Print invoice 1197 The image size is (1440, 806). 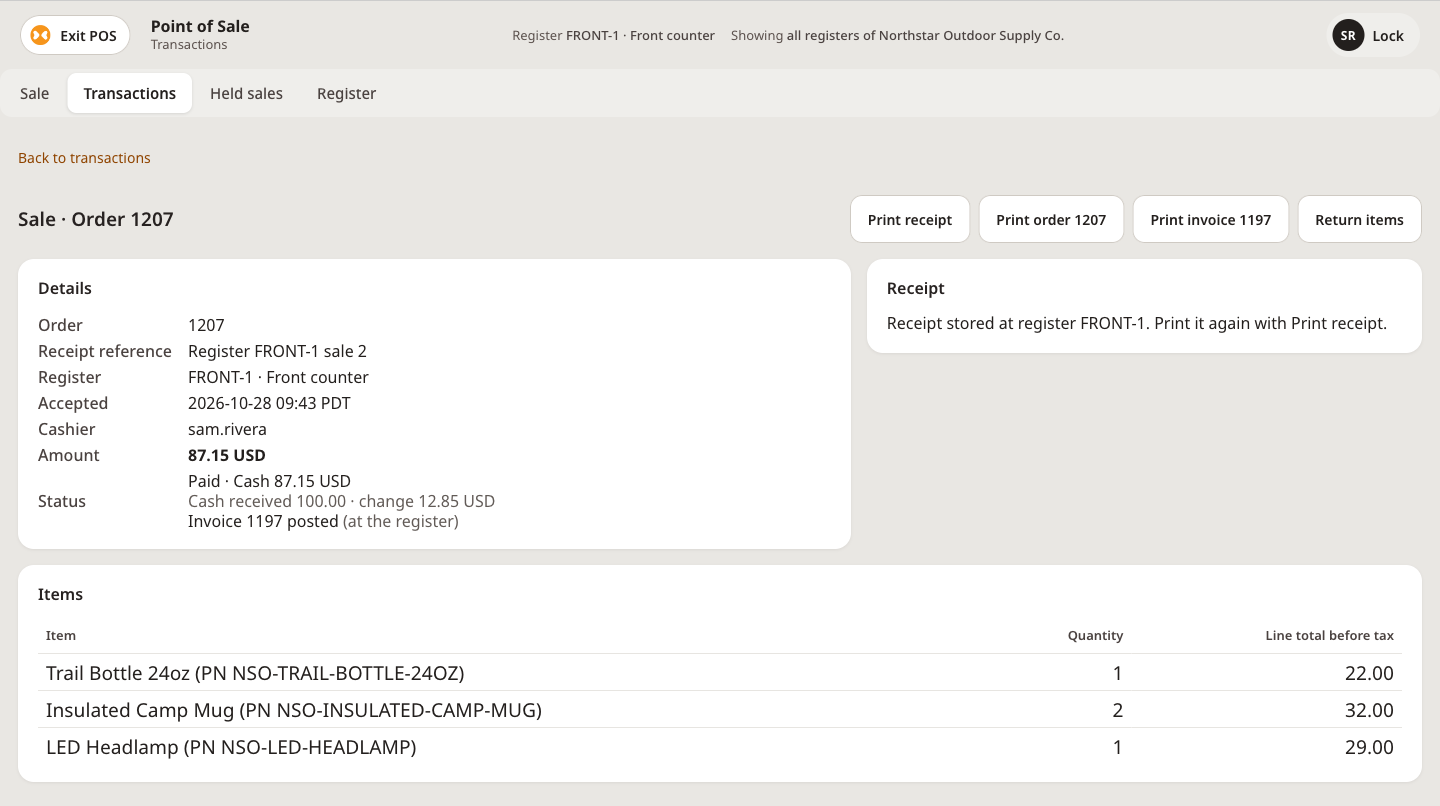[x=1210, y=219]
